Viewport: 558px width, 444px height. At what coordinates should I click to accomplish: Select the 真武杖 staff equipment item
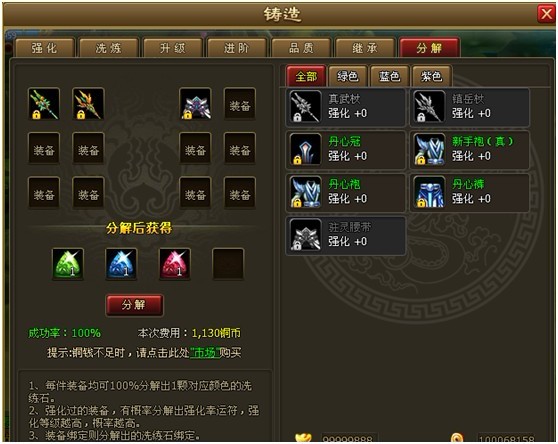(346, 107)
